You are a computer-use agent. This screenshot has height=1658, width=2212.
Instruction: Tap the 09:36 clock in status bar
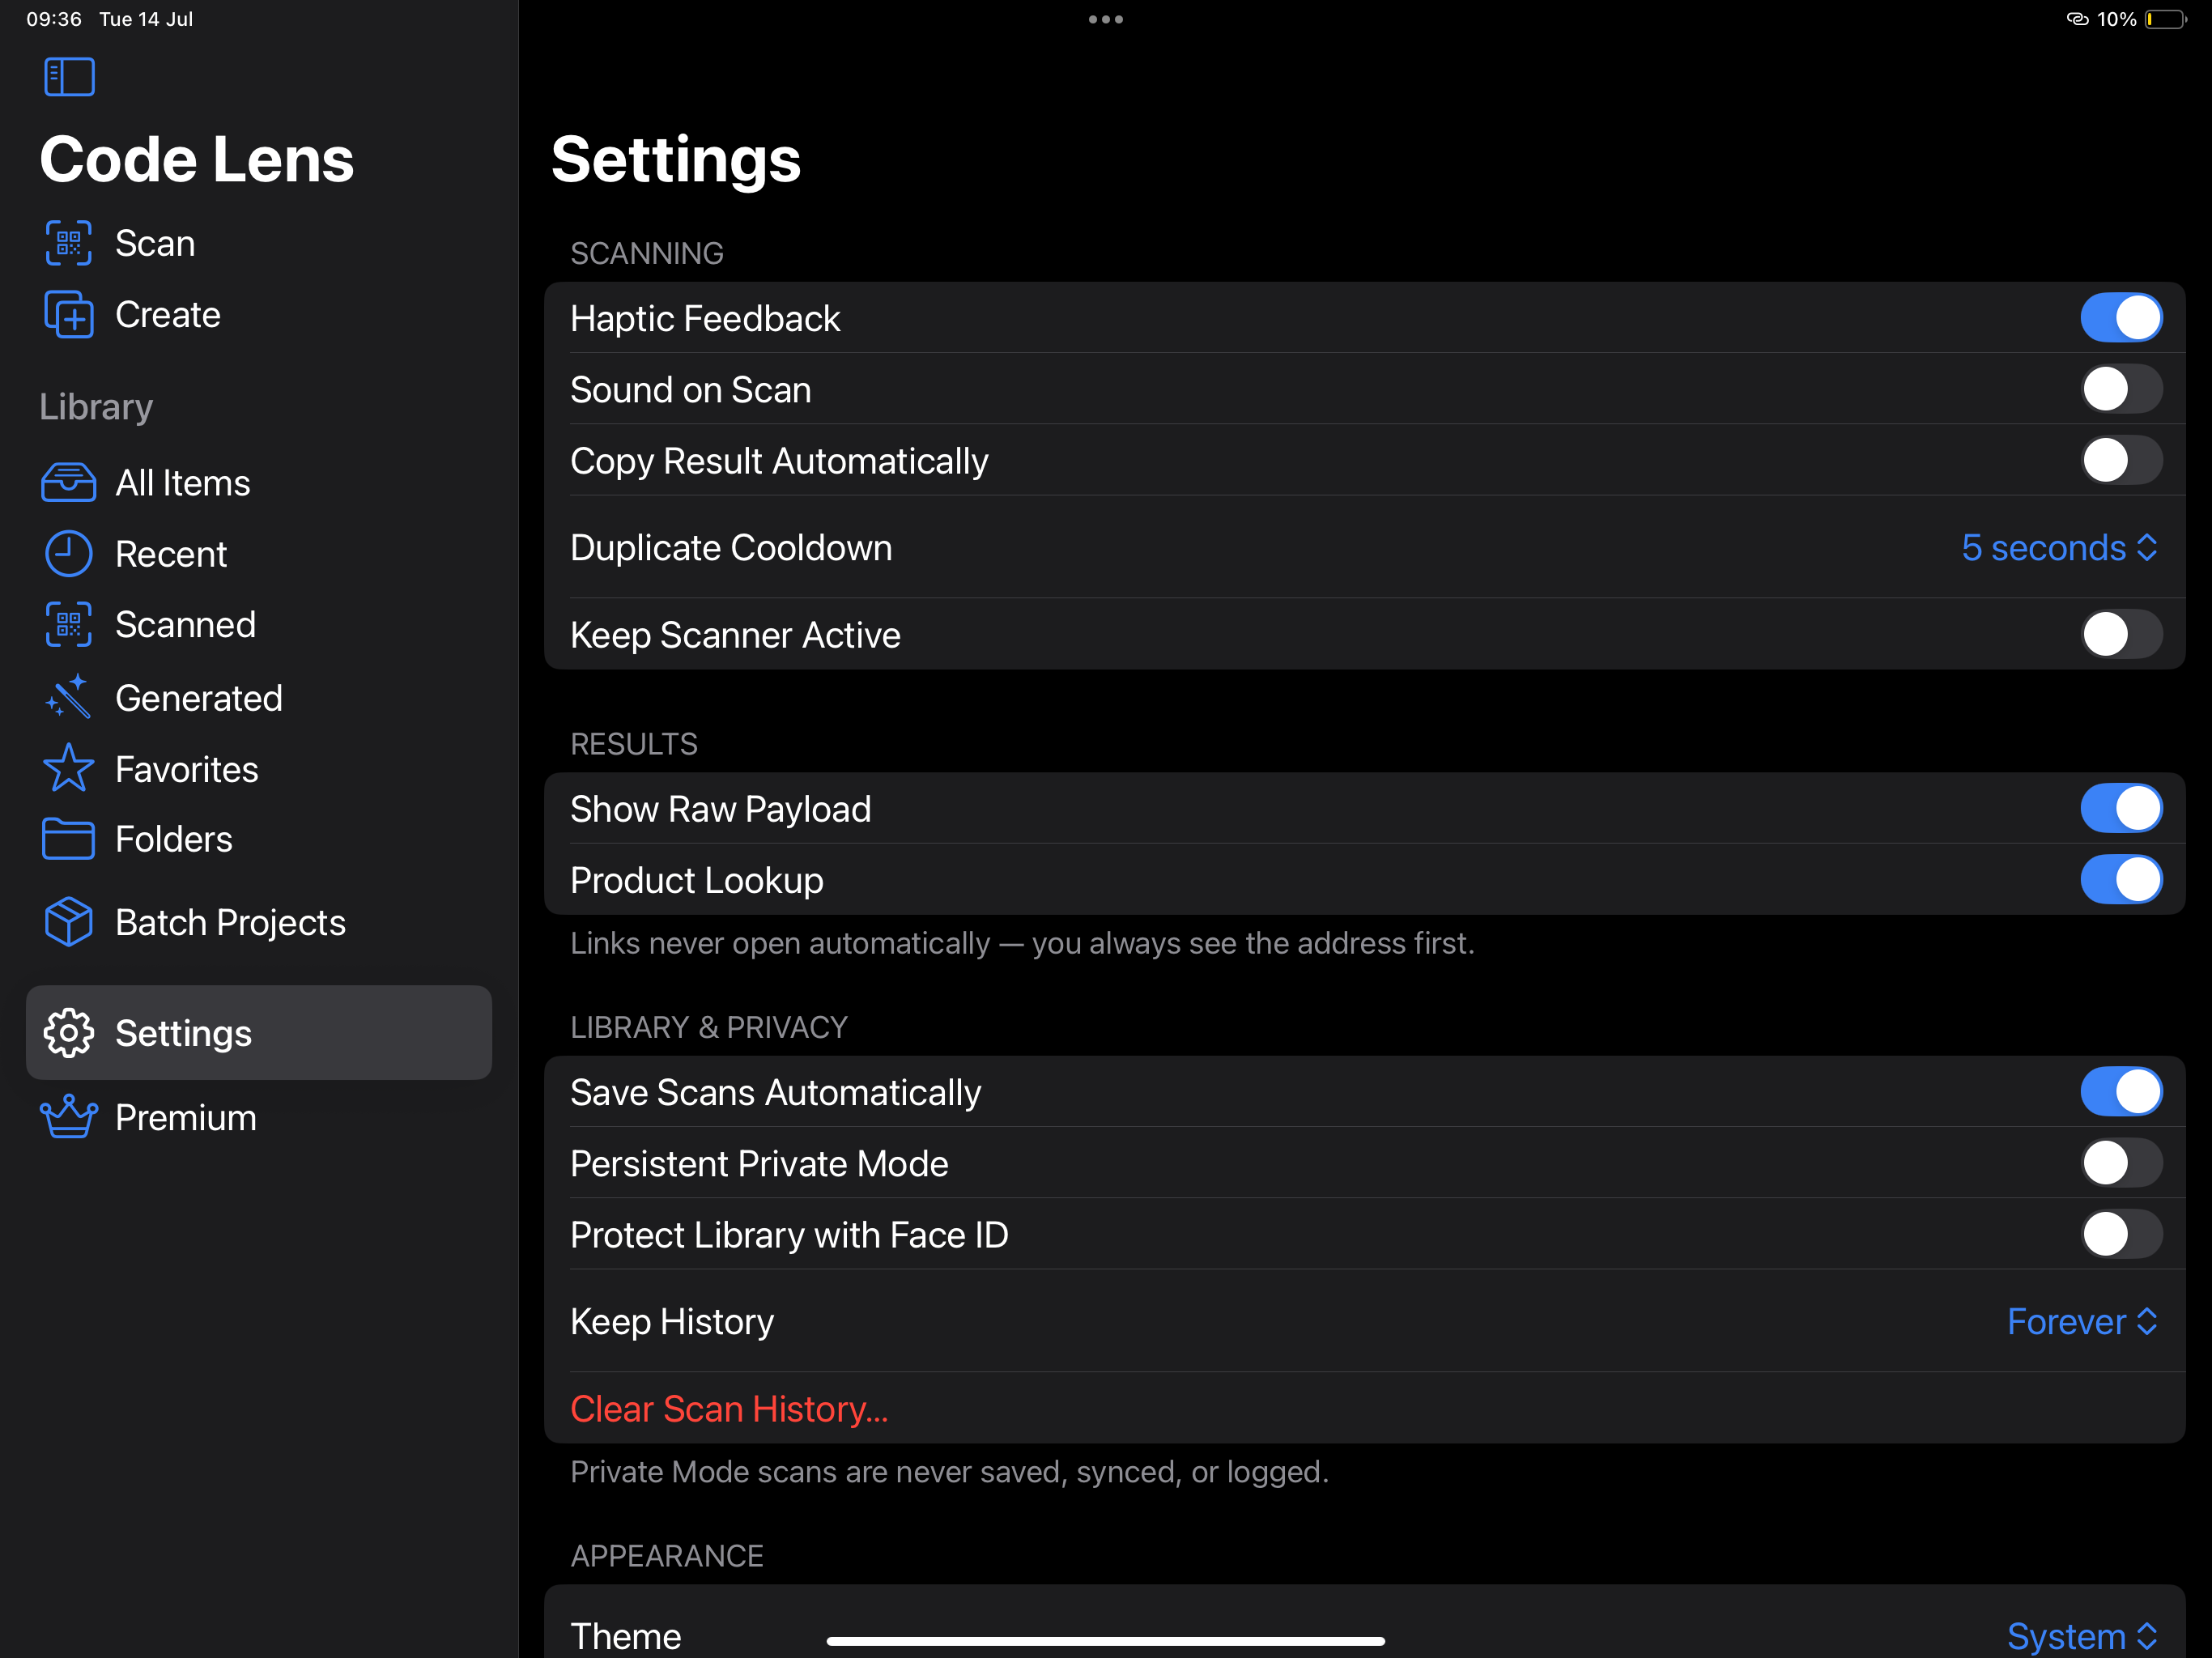54,19
